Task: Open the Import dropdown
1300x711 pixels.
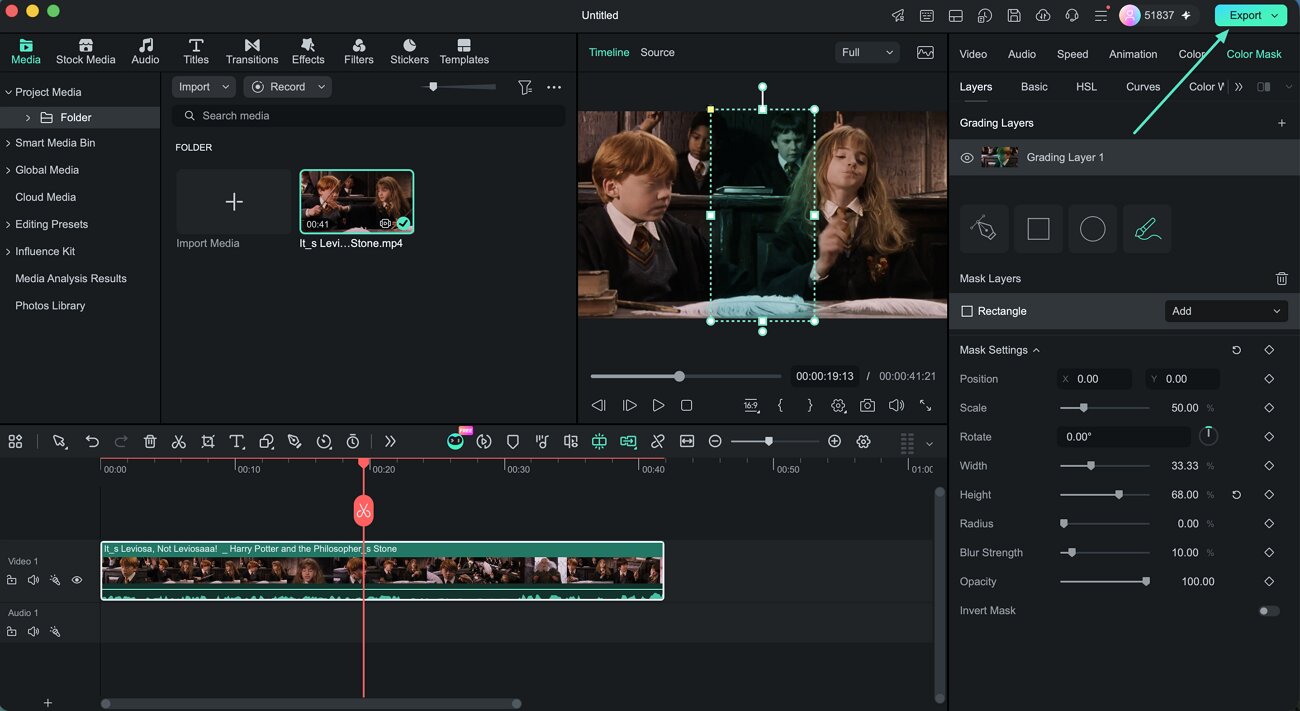Action: pos(204,87)
